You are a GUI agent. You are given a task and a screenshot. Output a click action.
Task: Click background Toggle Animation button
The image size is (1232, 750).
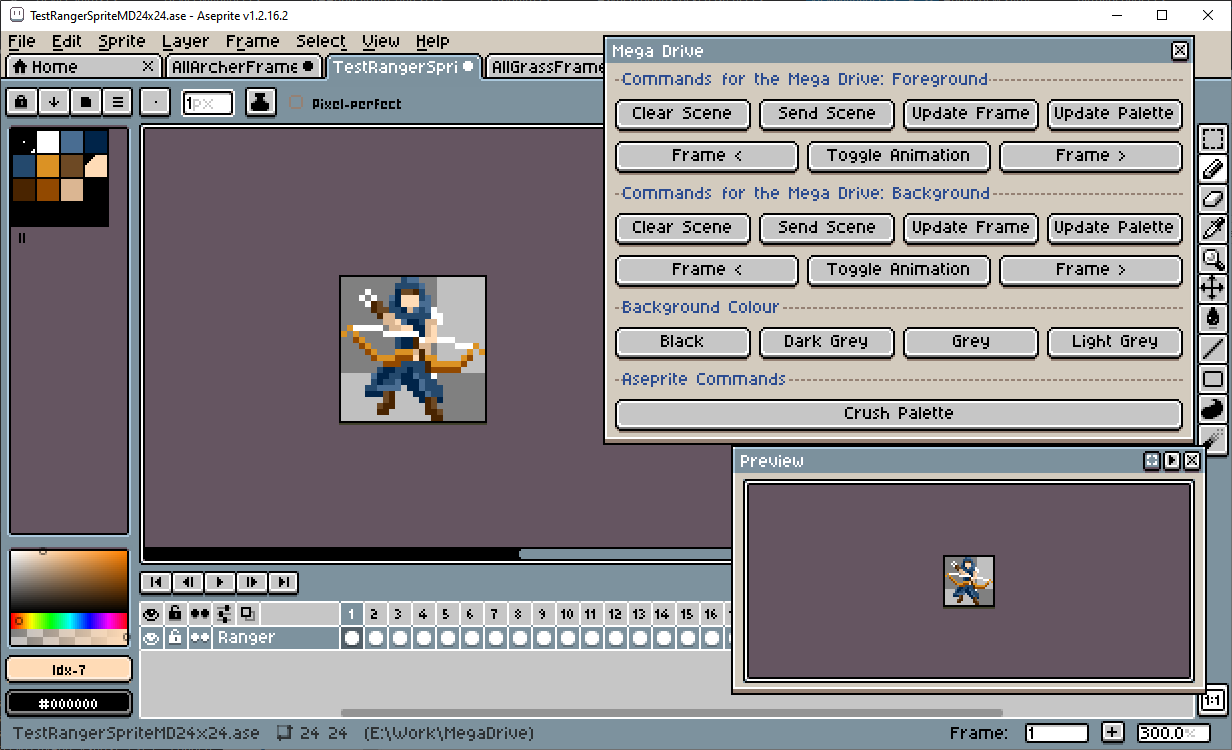coord(898,270)
